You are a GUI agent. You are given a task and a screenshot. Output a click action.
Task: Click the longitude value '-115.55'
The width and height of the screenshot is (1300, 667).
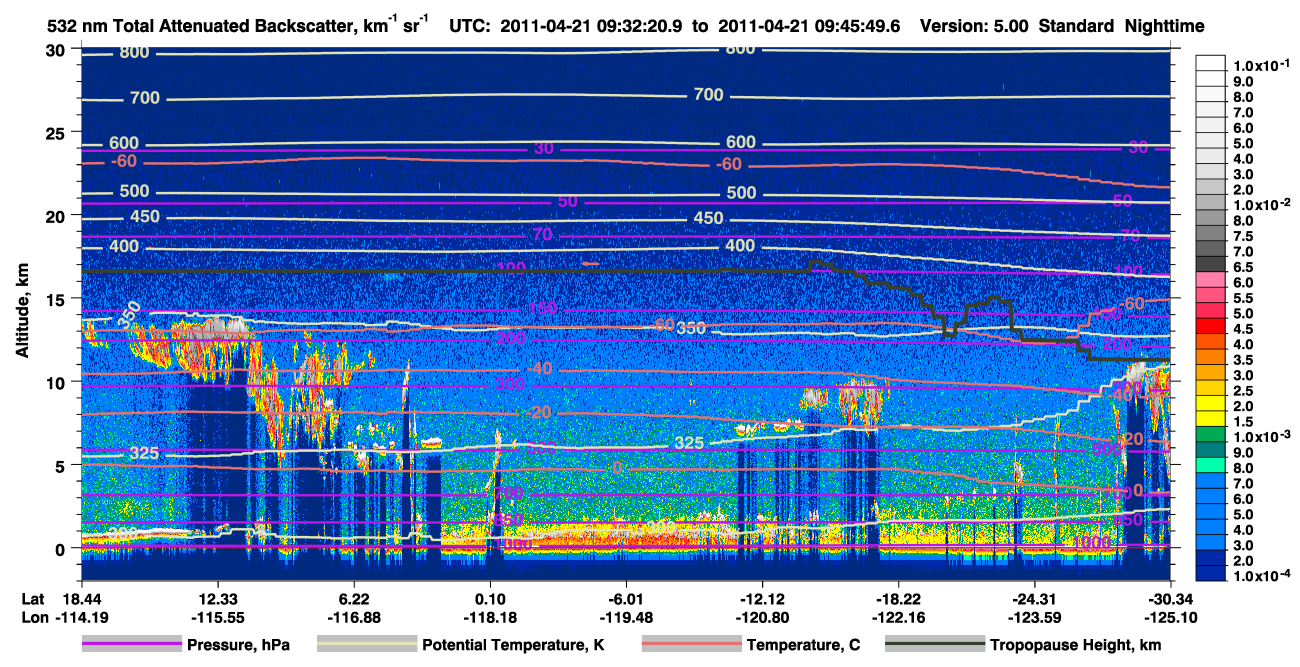[x=217, y=616]
